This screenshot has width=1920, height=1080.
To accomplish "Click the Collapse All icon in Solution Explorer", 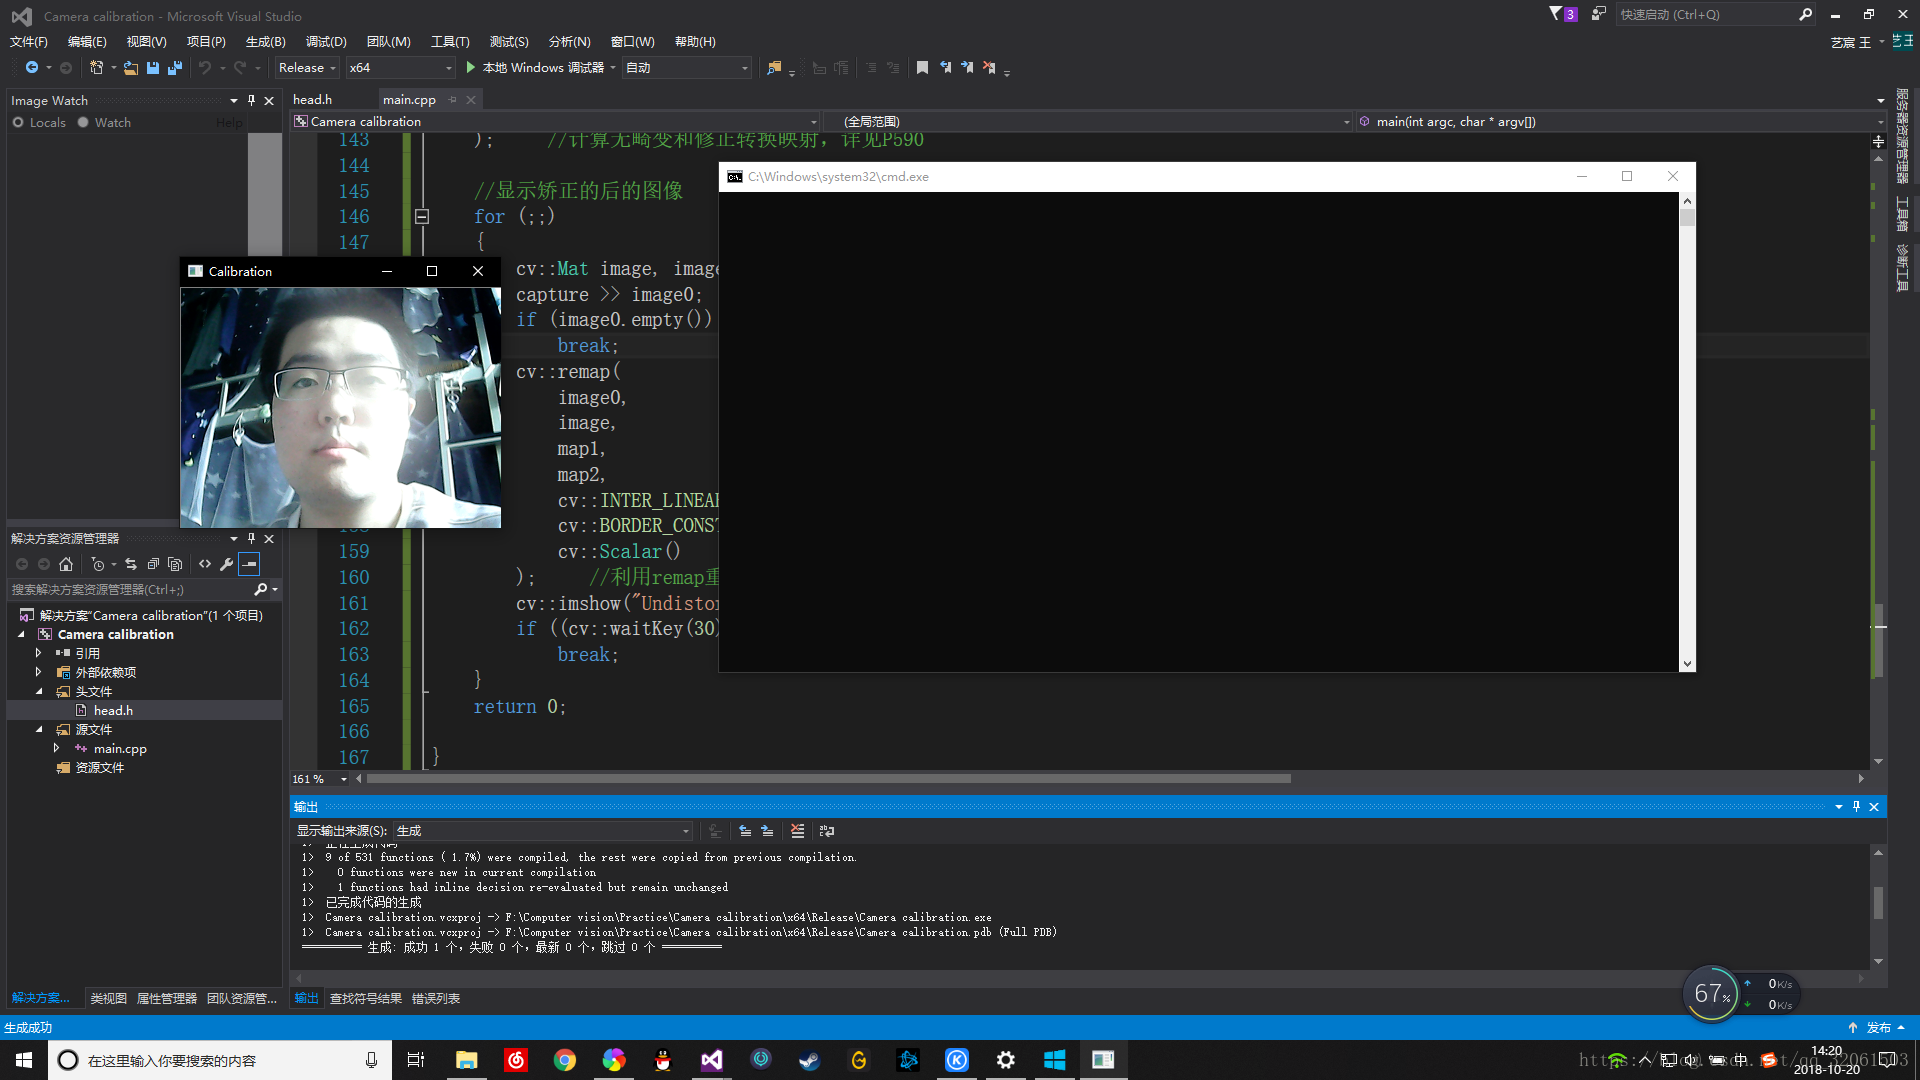I will click(x=153, y=564).
